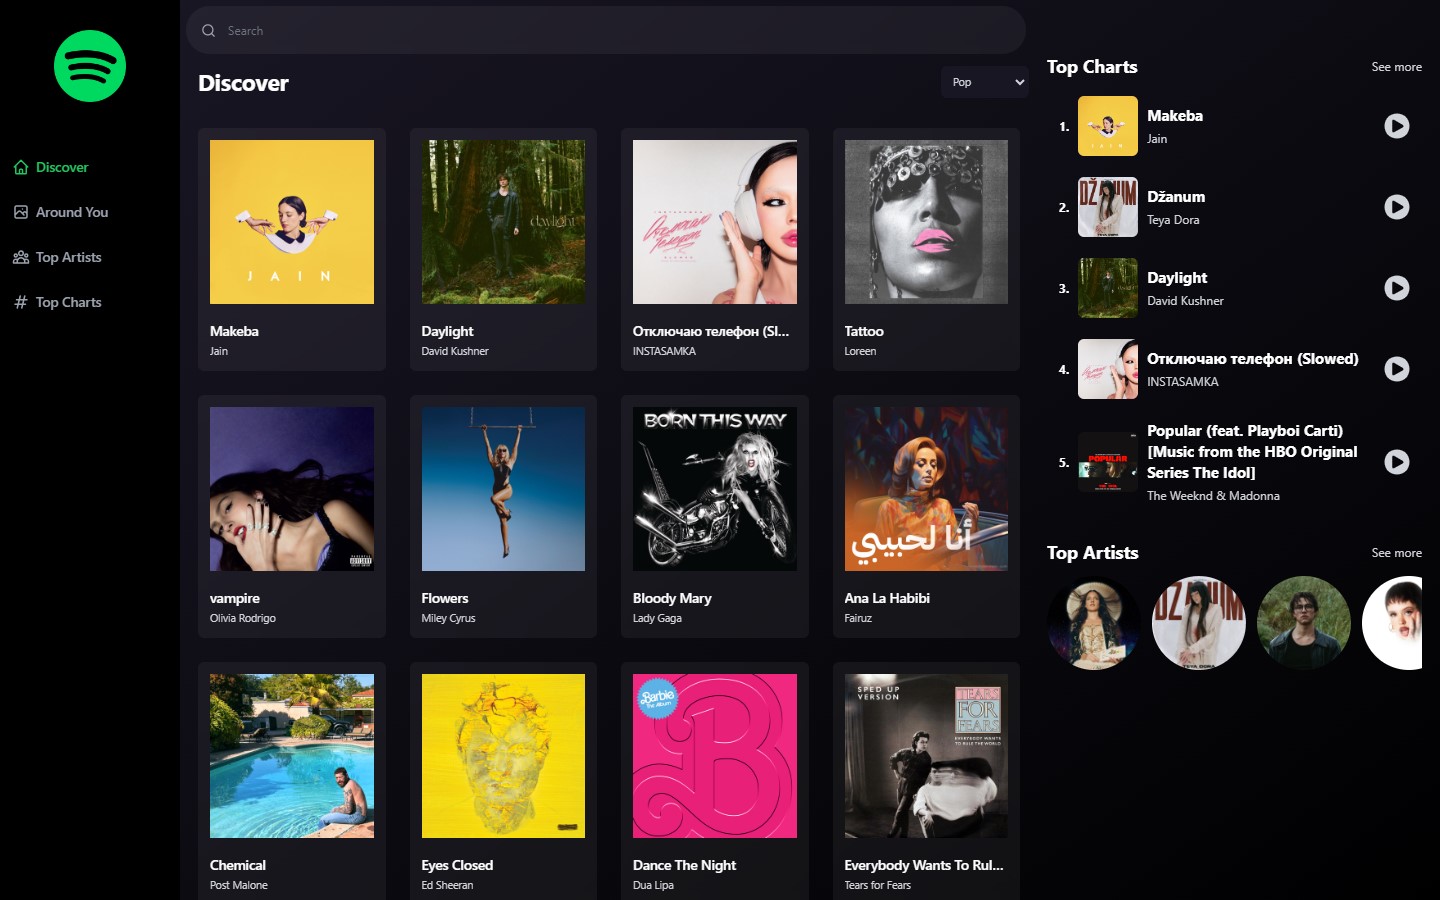
Task: Play Makeba in Top Charts
Action: 1397,126
